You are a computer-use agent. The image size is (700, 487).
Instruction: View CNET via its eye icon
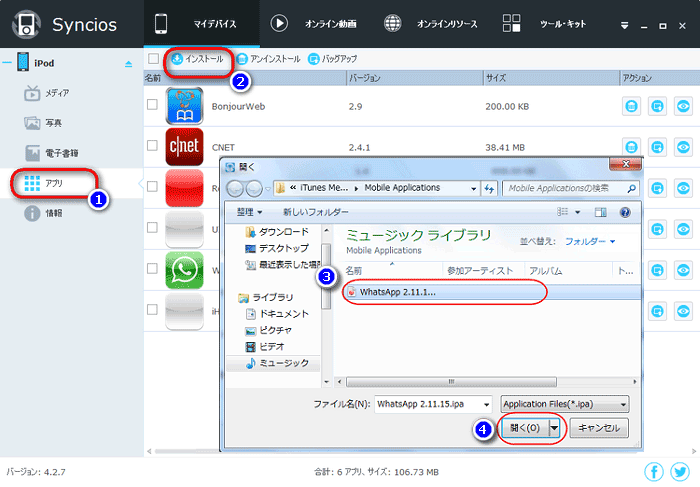(683, 147)
